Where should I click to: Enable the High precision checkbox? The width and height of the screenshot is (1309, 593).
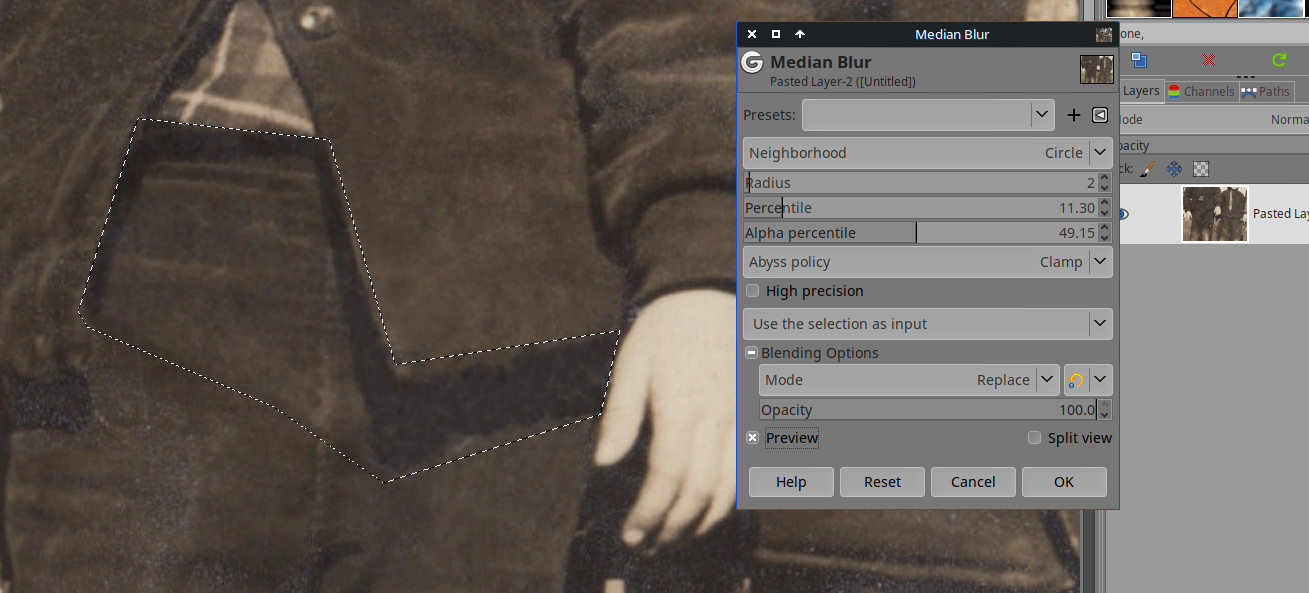pyautogui.click(x=753, y=291)
